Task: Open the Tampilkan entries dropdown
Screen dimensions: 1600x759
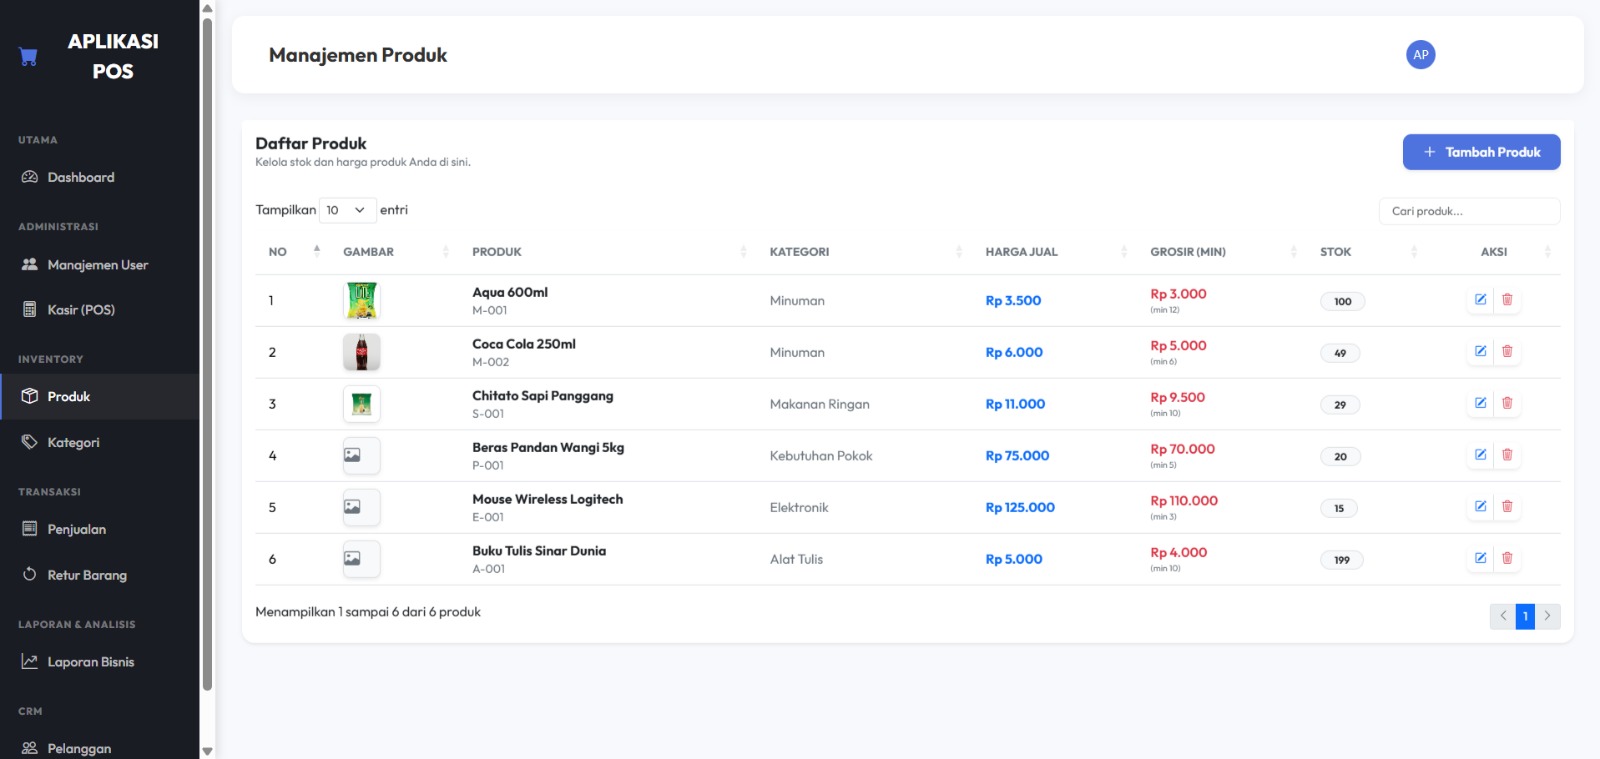Action: [x=346, y=210]
